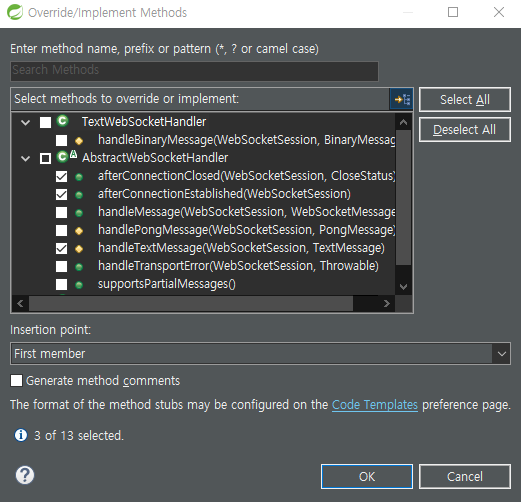Click green dot icon of afterConnectionClosed
Viewport: 521px width, 502px height.
(79, 177)
